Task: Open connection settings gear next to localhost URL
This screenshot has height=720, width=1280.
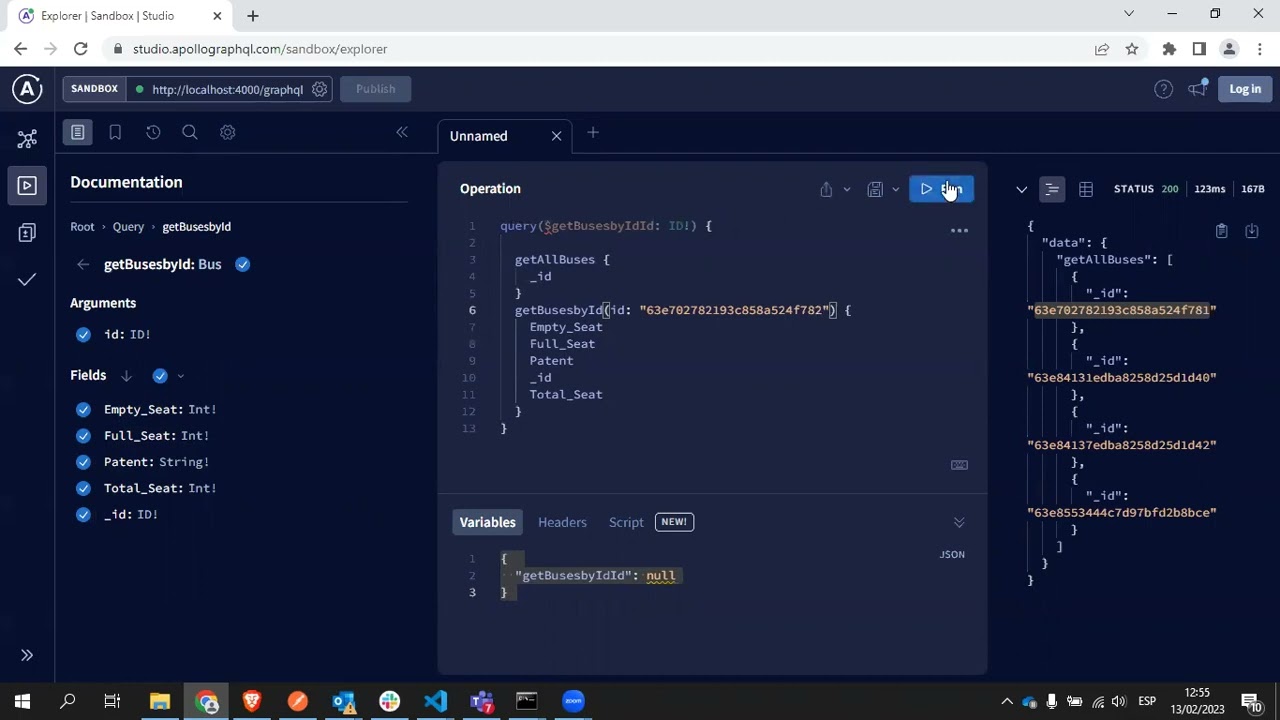Action: pos(319,89)
